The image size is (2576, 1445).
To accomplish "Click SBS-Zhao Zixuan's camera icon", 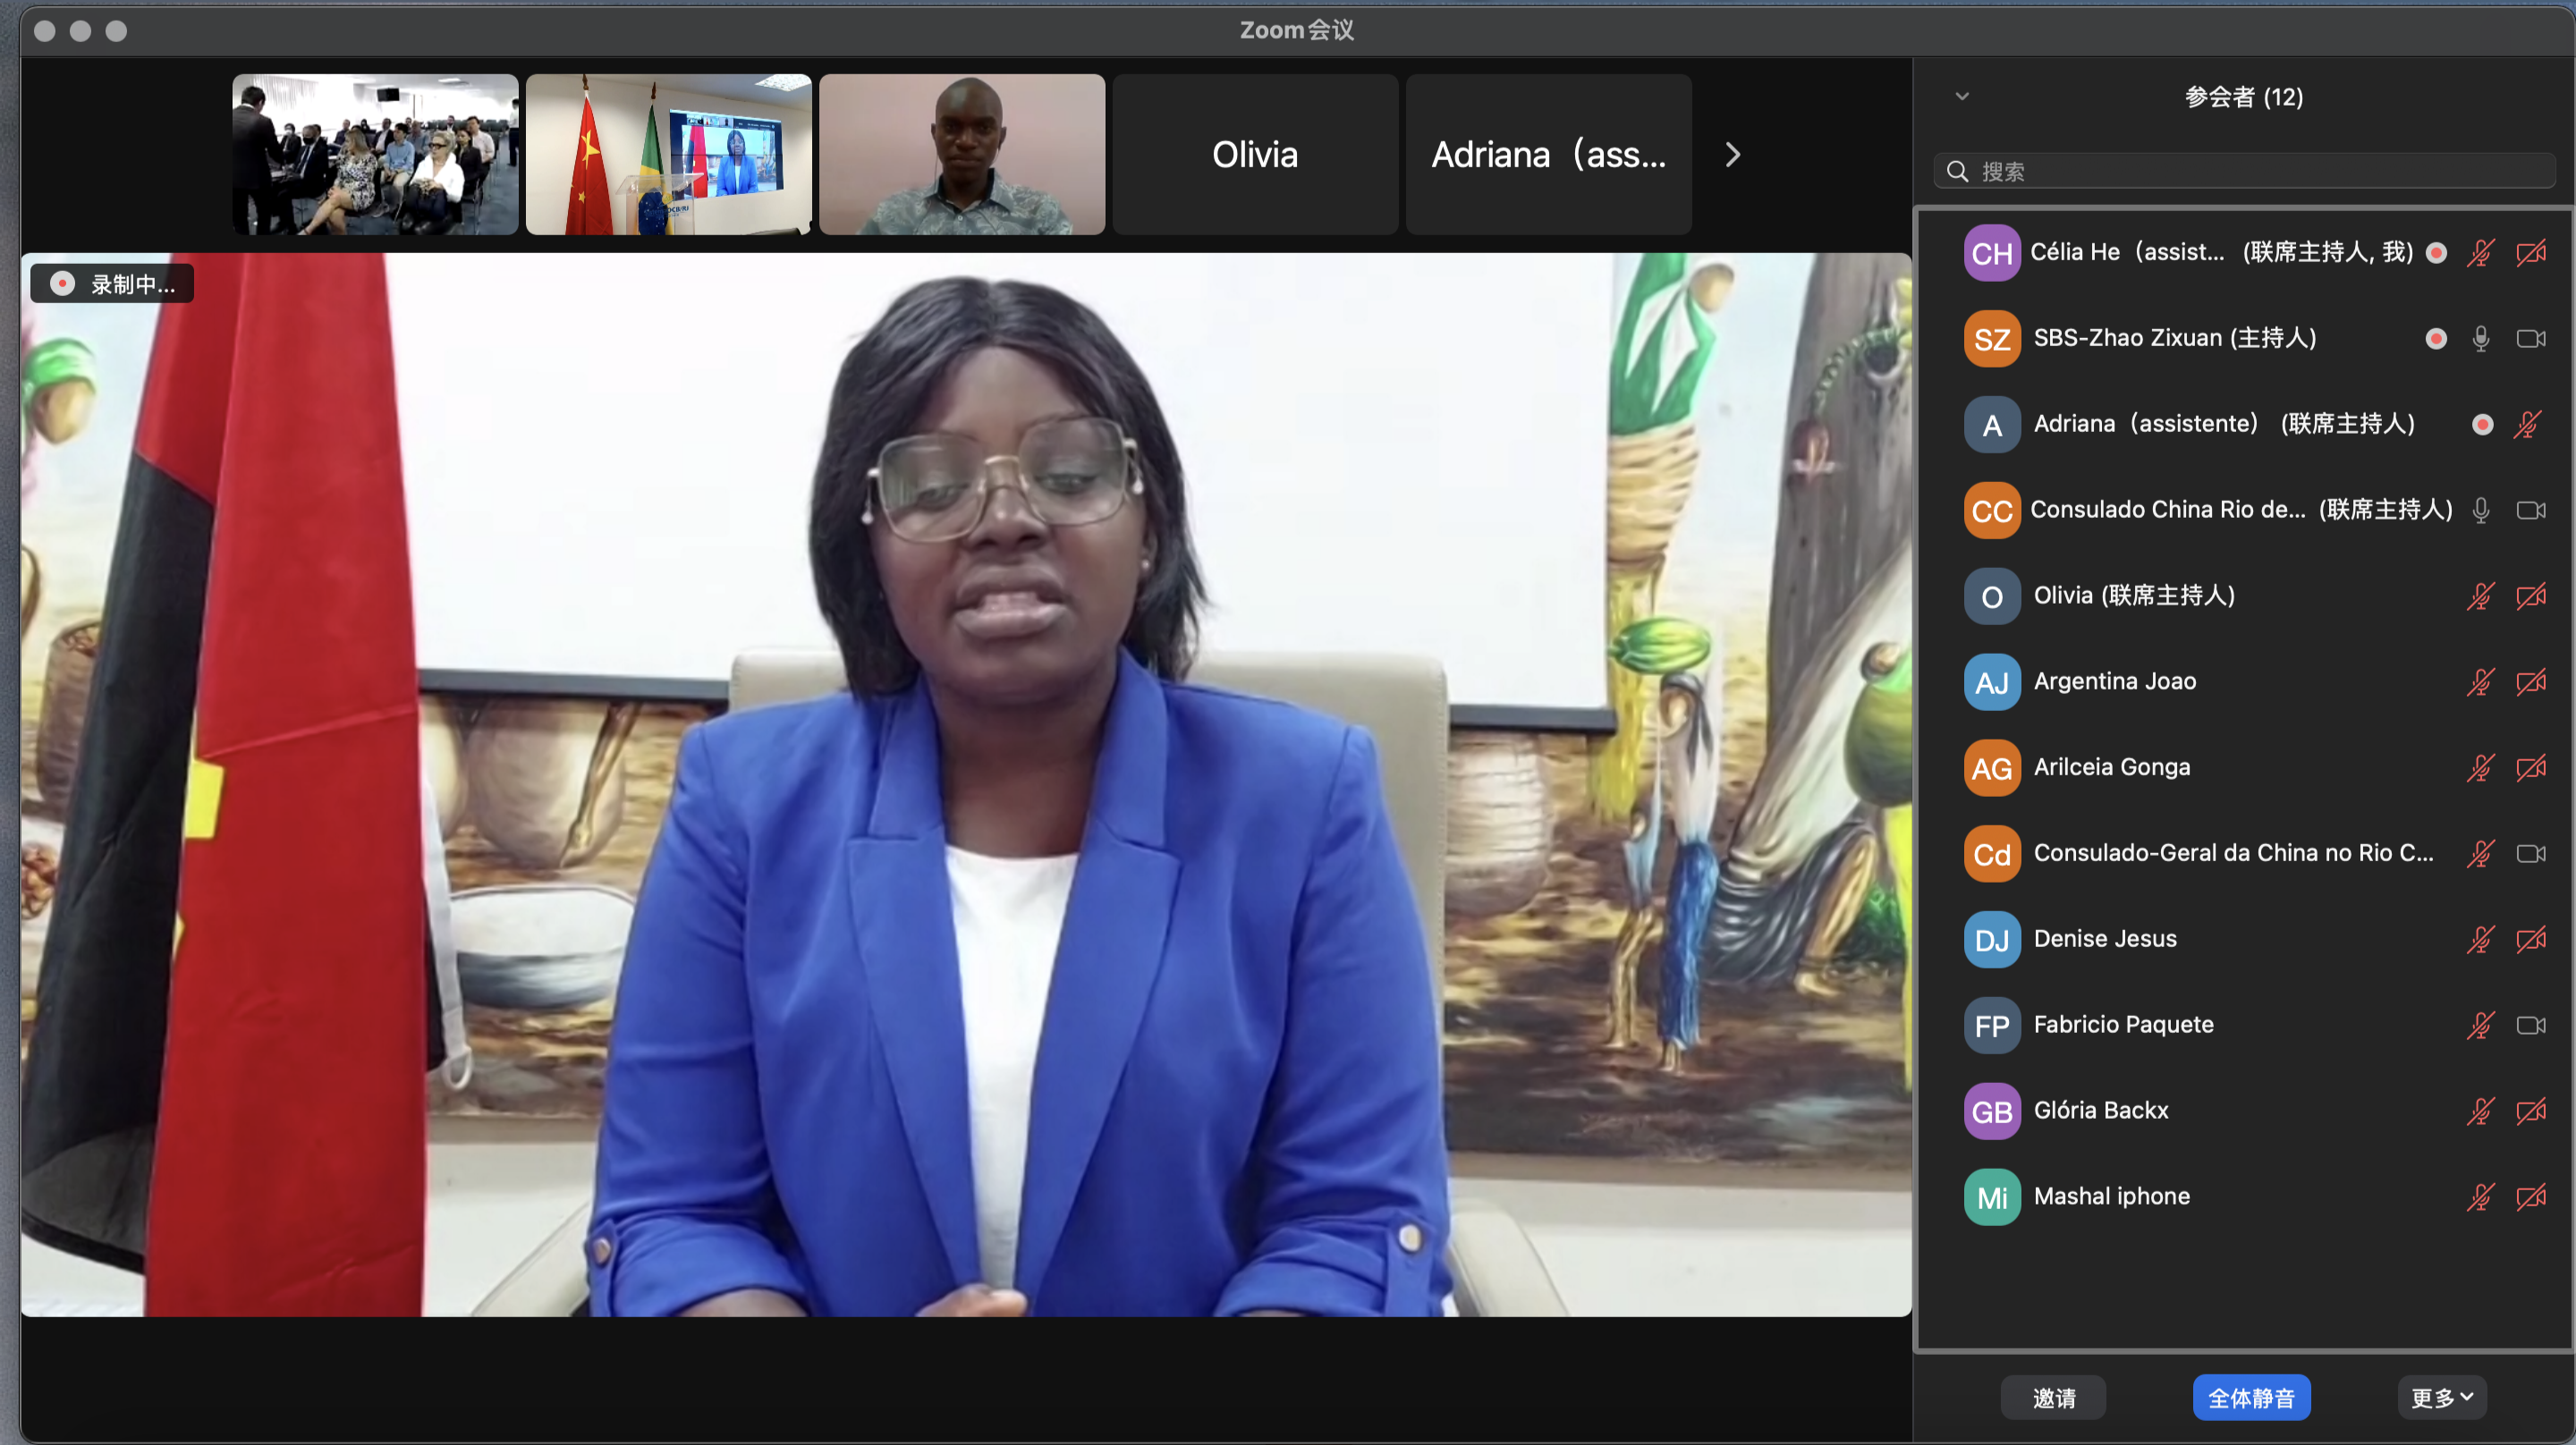I will click(x=2531, y=339).
